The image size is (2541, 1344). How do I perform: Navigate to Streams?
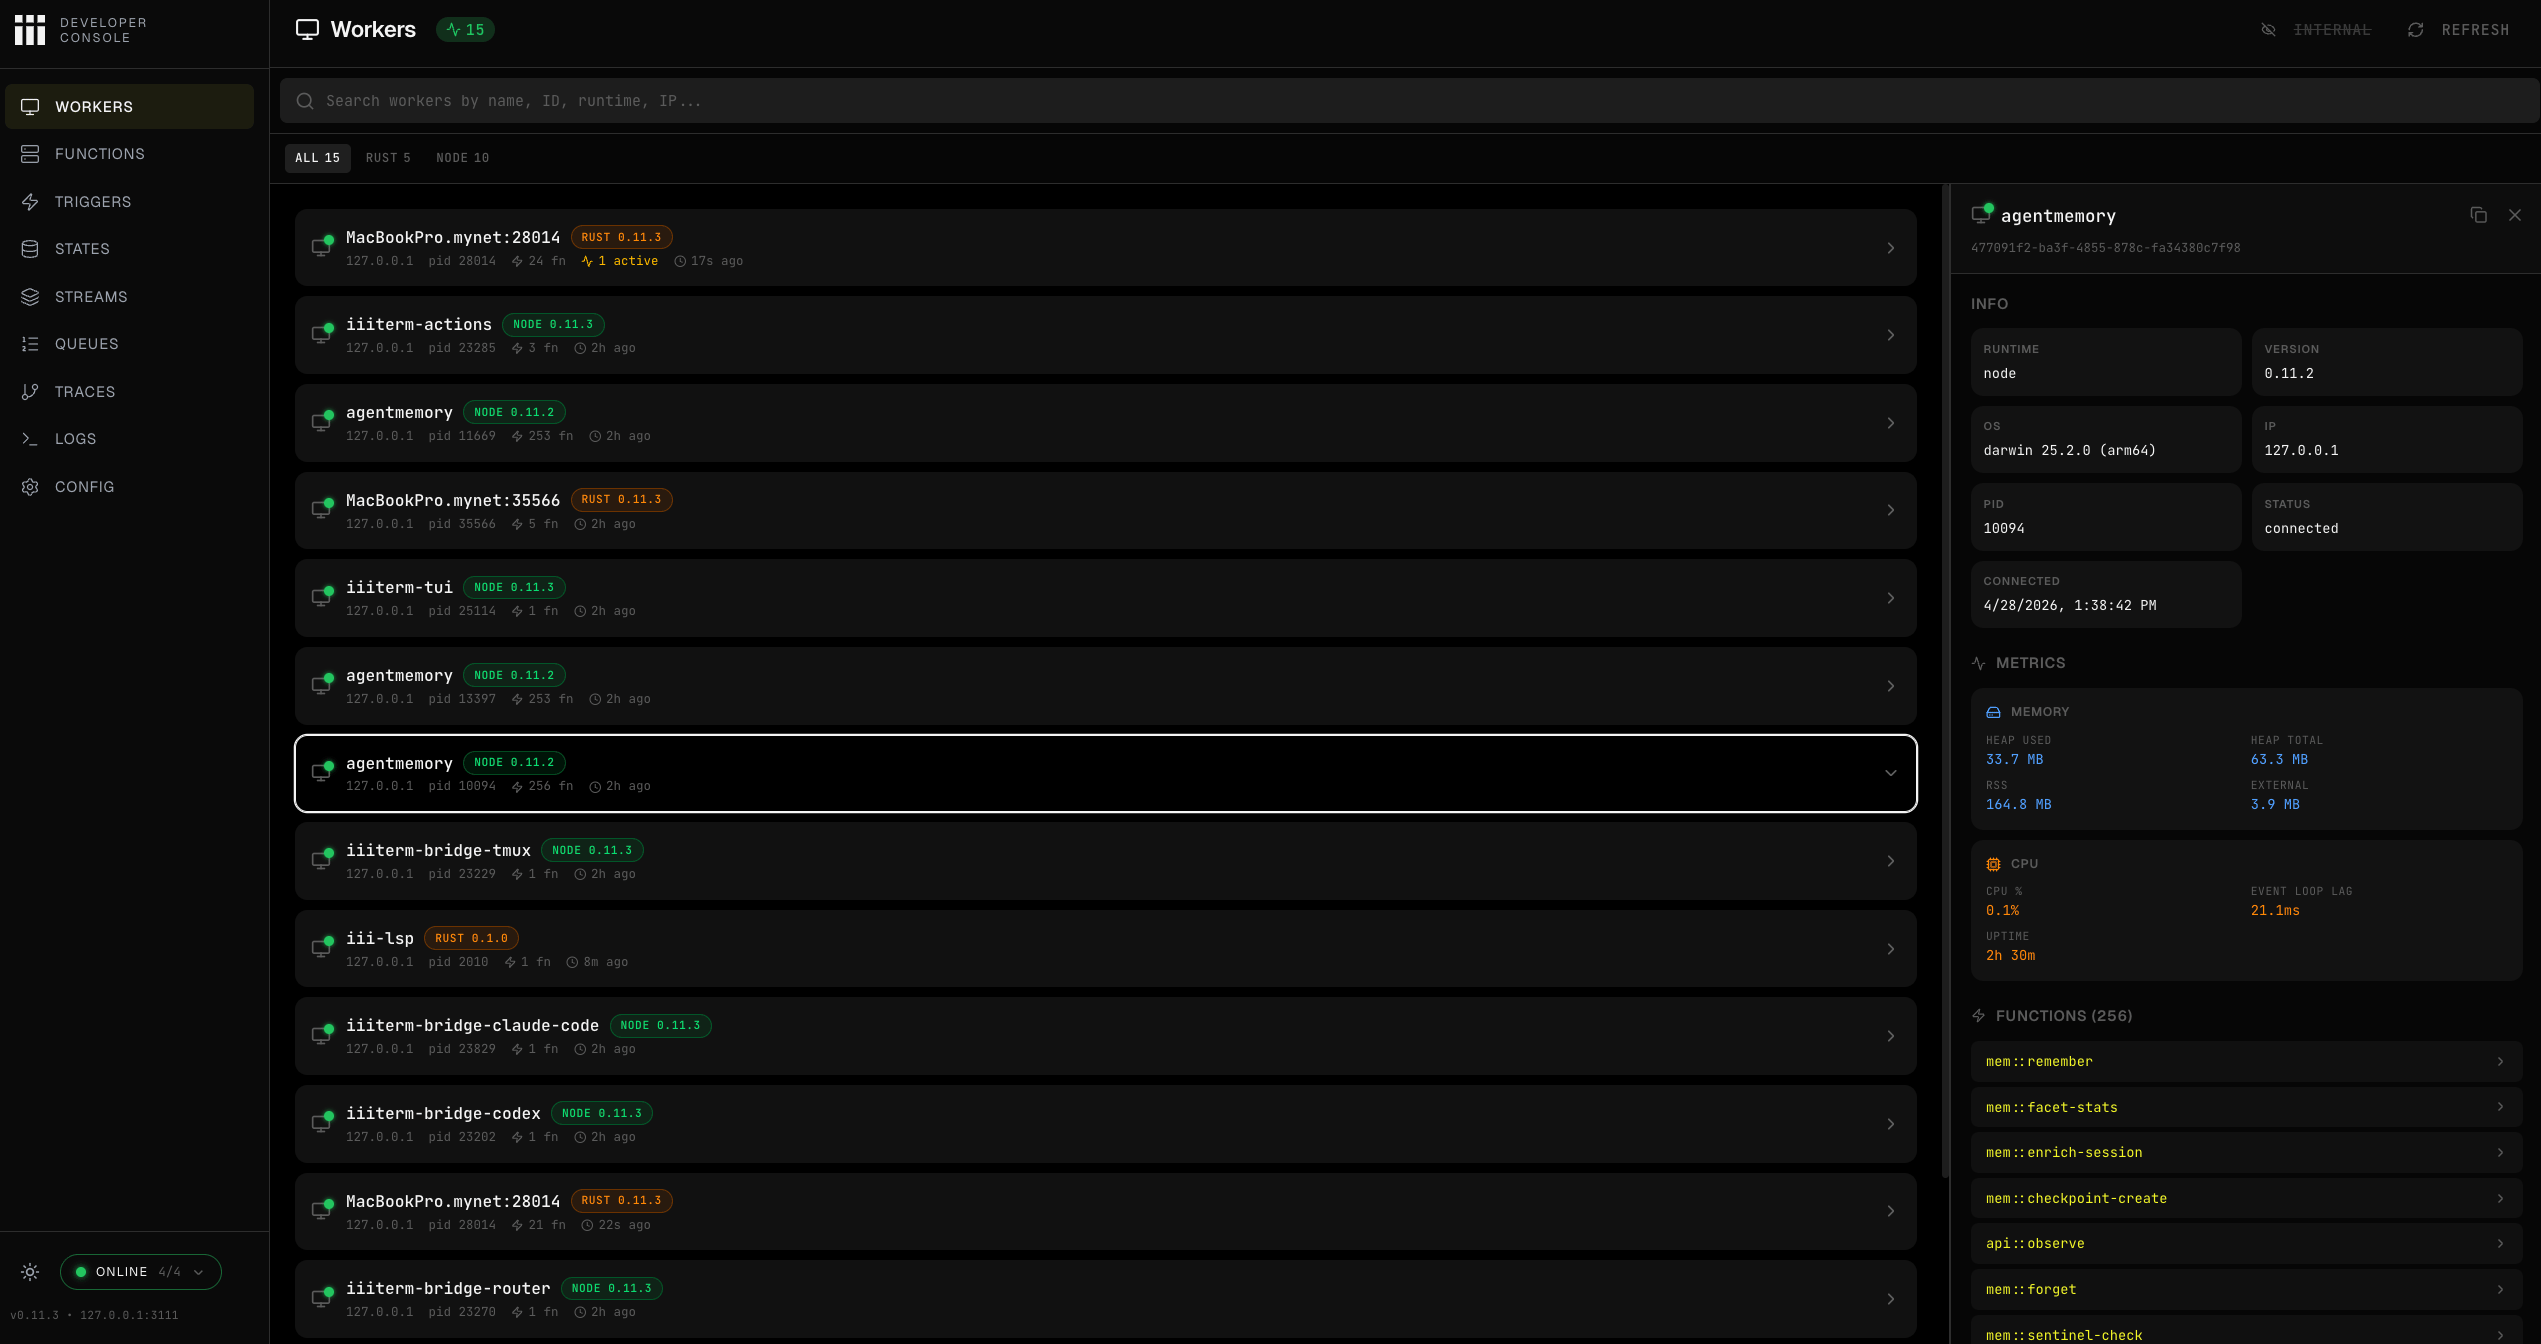[x=129, y=297]
